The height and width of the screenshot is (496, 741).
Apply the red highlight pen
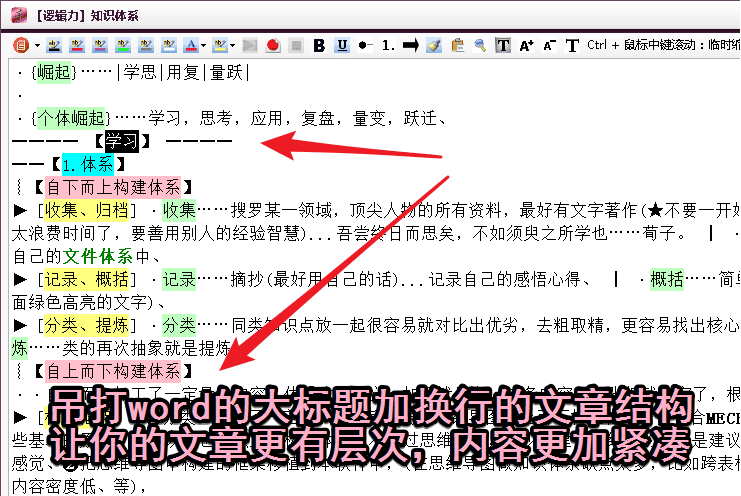point(77,45)
